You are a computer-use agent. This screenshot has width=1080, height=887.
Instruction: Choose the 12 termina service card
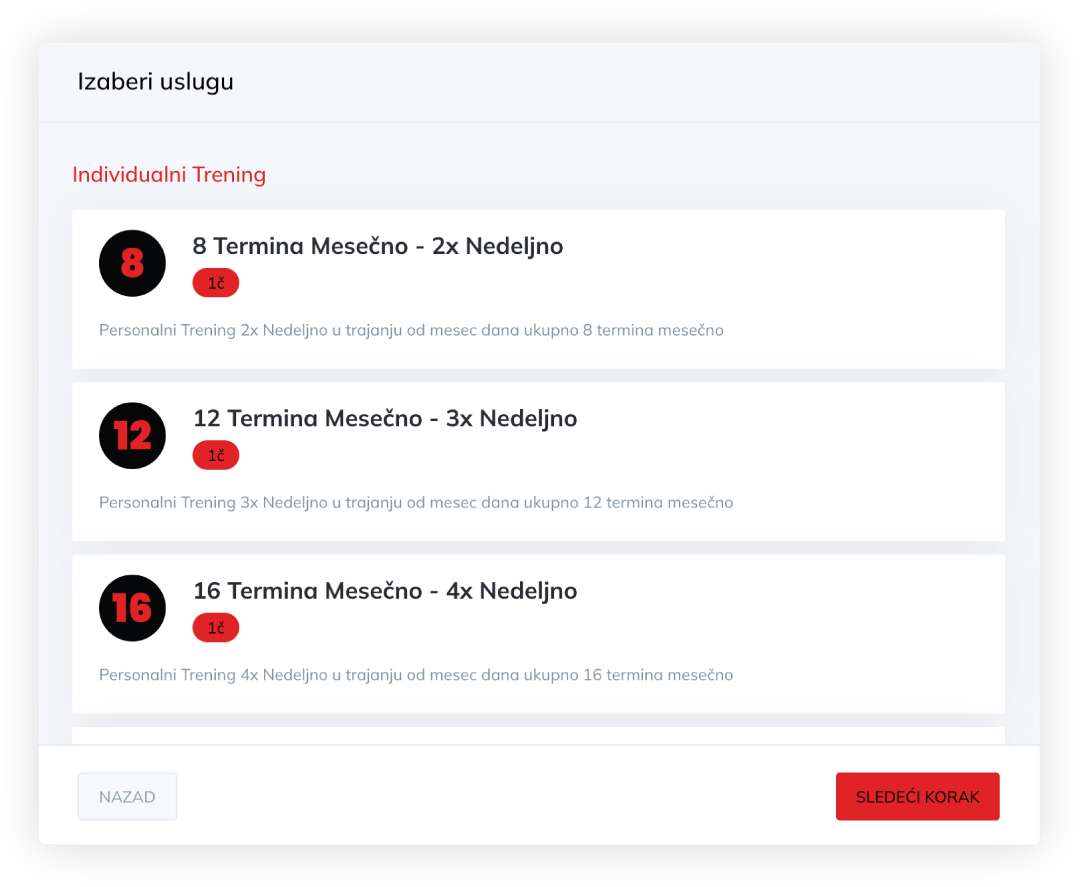(x=539, y=461)
